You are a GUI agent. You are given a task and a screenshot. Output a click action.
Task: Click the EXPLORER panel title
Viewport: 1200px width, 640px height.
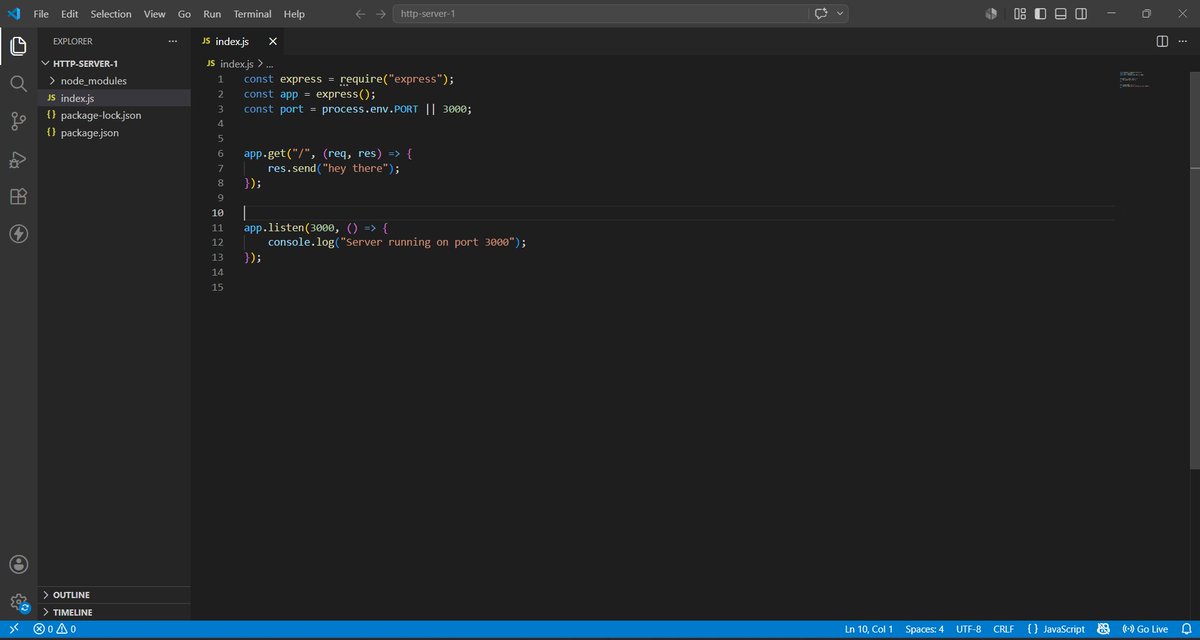[73, 41]
